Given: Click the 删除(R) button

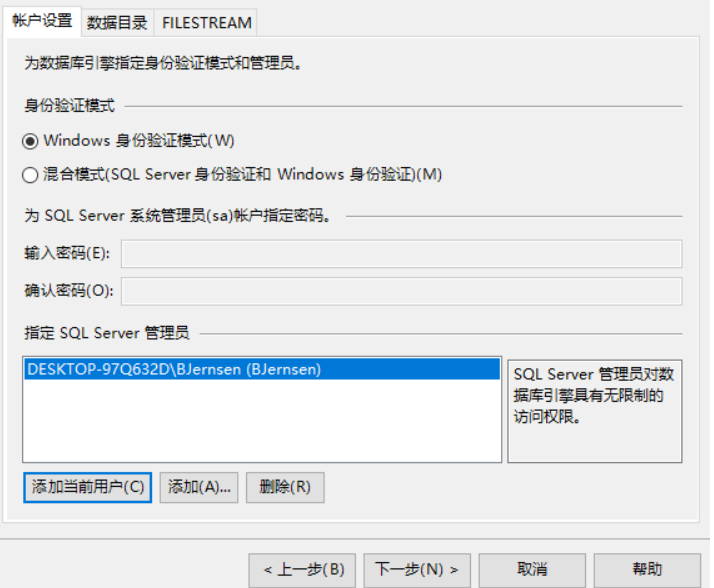Looking at the screenshot, I should 285,487.
